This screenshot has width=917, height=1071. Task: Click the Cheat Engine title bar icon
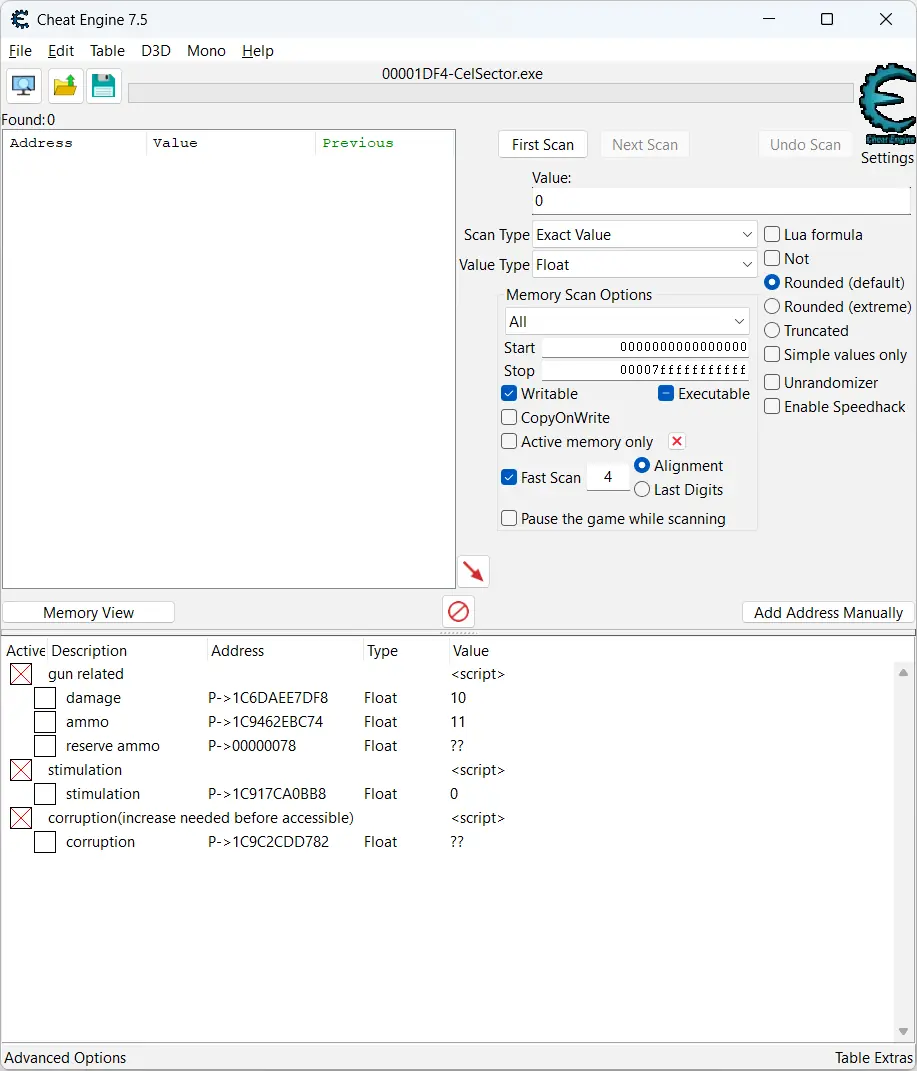20,19
